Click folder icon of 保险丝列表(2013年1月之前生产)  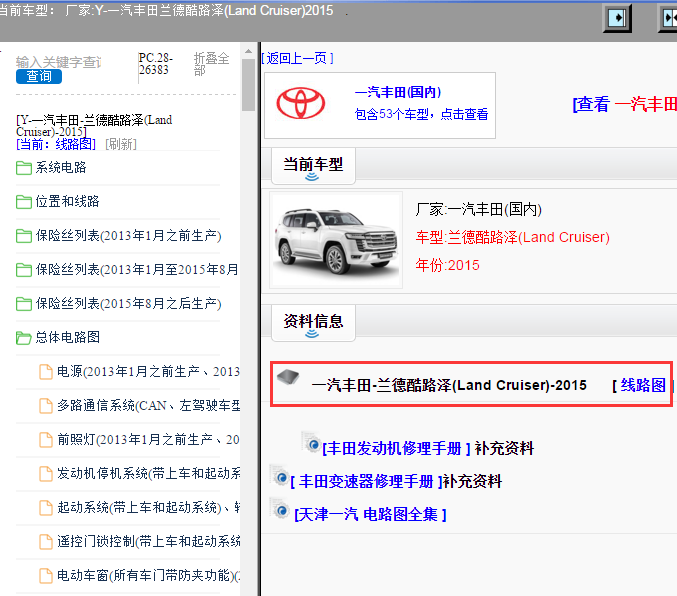point(24,236)
